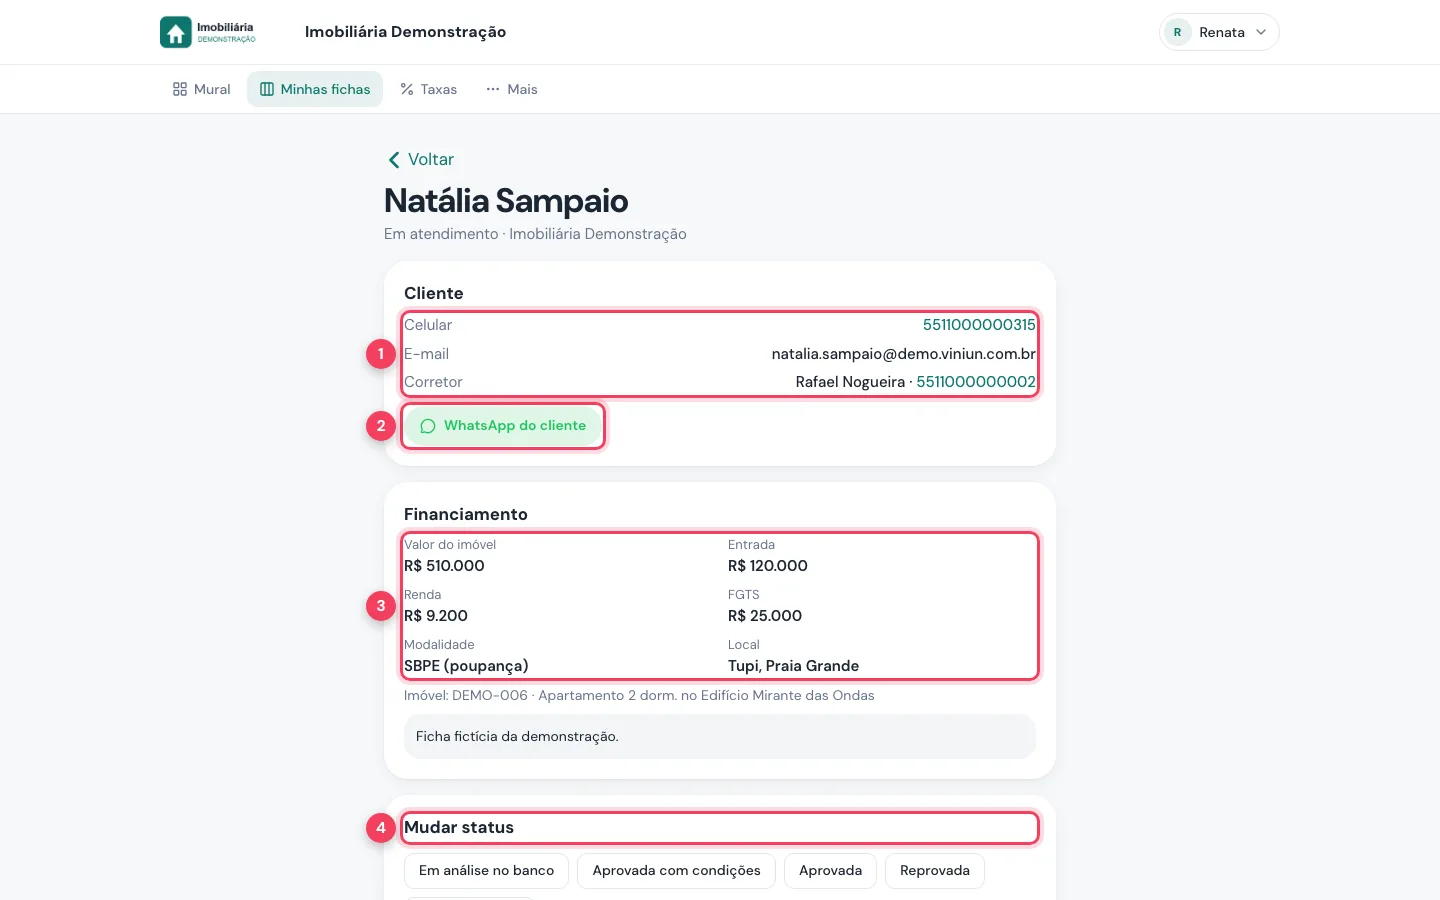Set status to Aprovada com condições
1440x900 pixels.
[x=676, y=871]
